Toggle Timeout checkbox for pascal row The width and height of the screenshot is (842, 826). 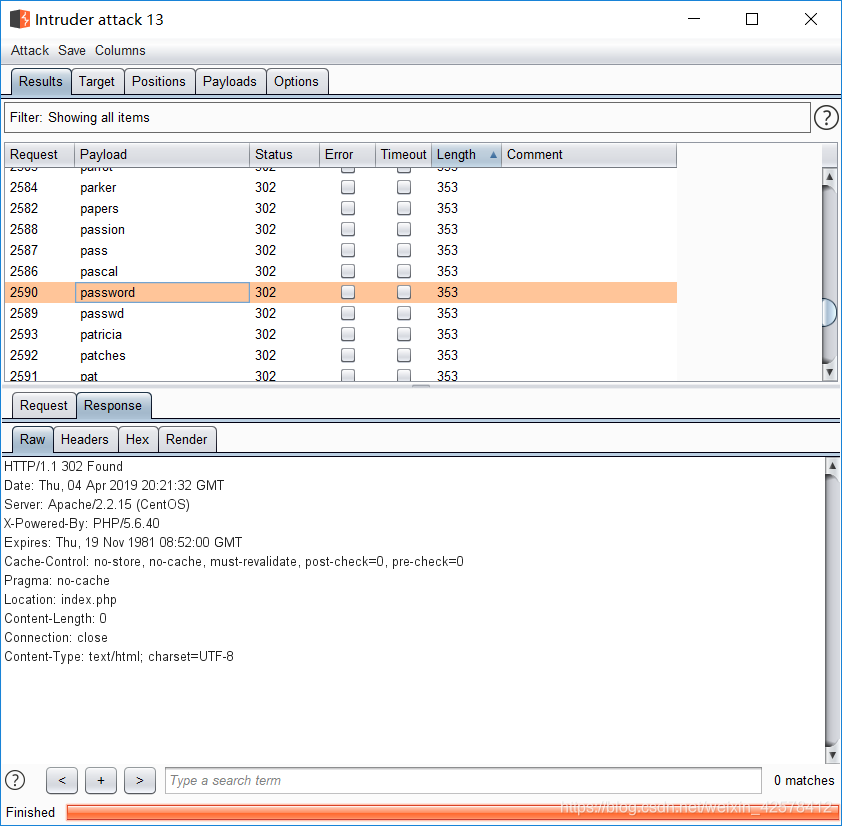click(x=404, y=271)
